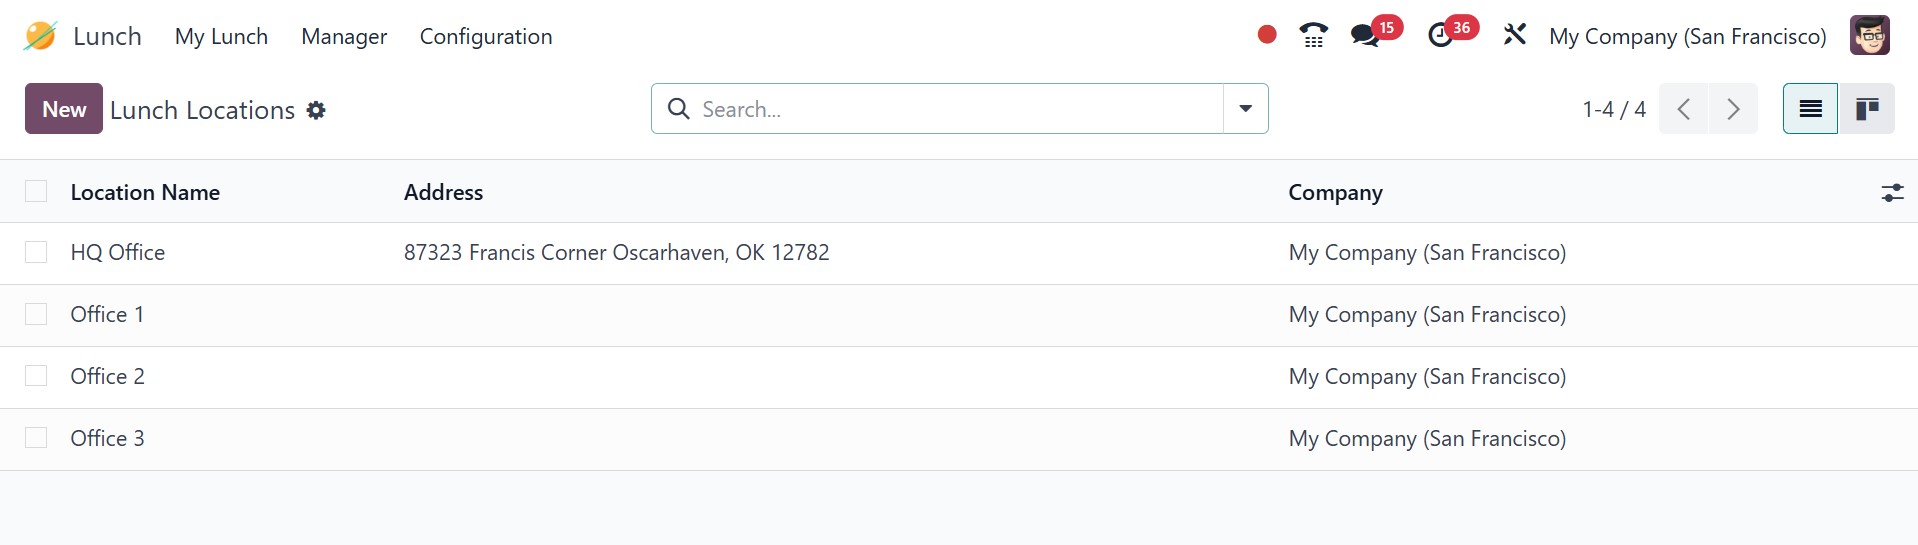Open the Configuration menu
1918x545 pixels.
pyautogui.click(x=486, y=36)
